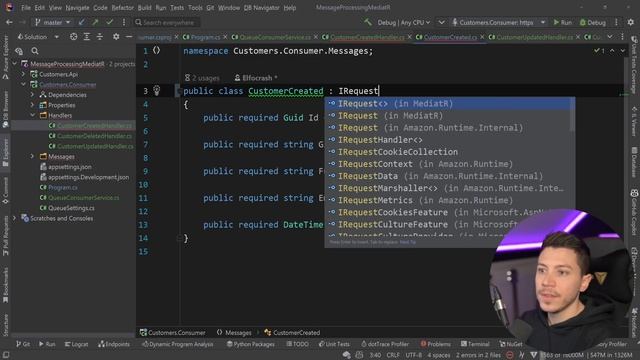Click the Run button in toolbar

562,22
